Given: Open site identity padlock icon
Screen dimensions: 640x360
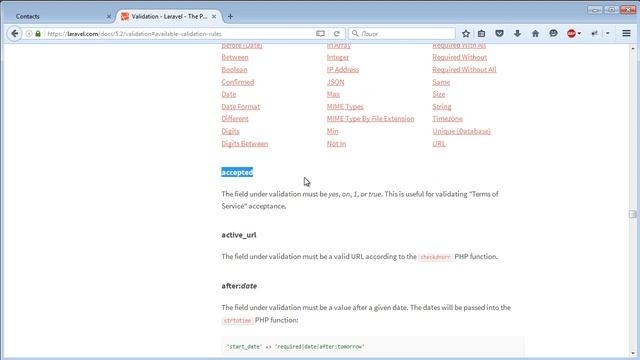Looking at the screenshot, I should pyautogui.click(x=38, y=33).
